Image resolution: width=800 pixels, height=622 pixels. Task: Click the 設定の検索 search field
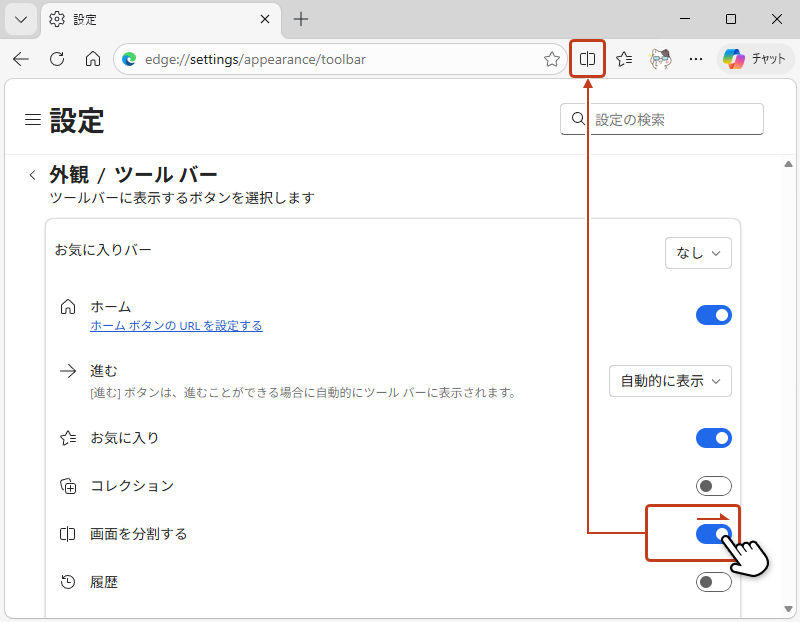672,119
